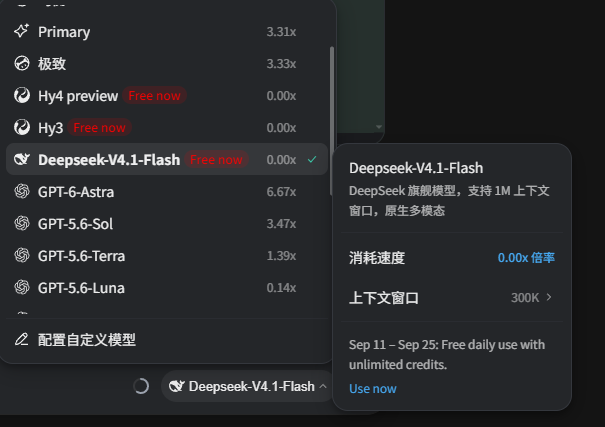Click the loading spinner beside model selector
This screenshot has height=427, width=605.
[x=141, y=386]
